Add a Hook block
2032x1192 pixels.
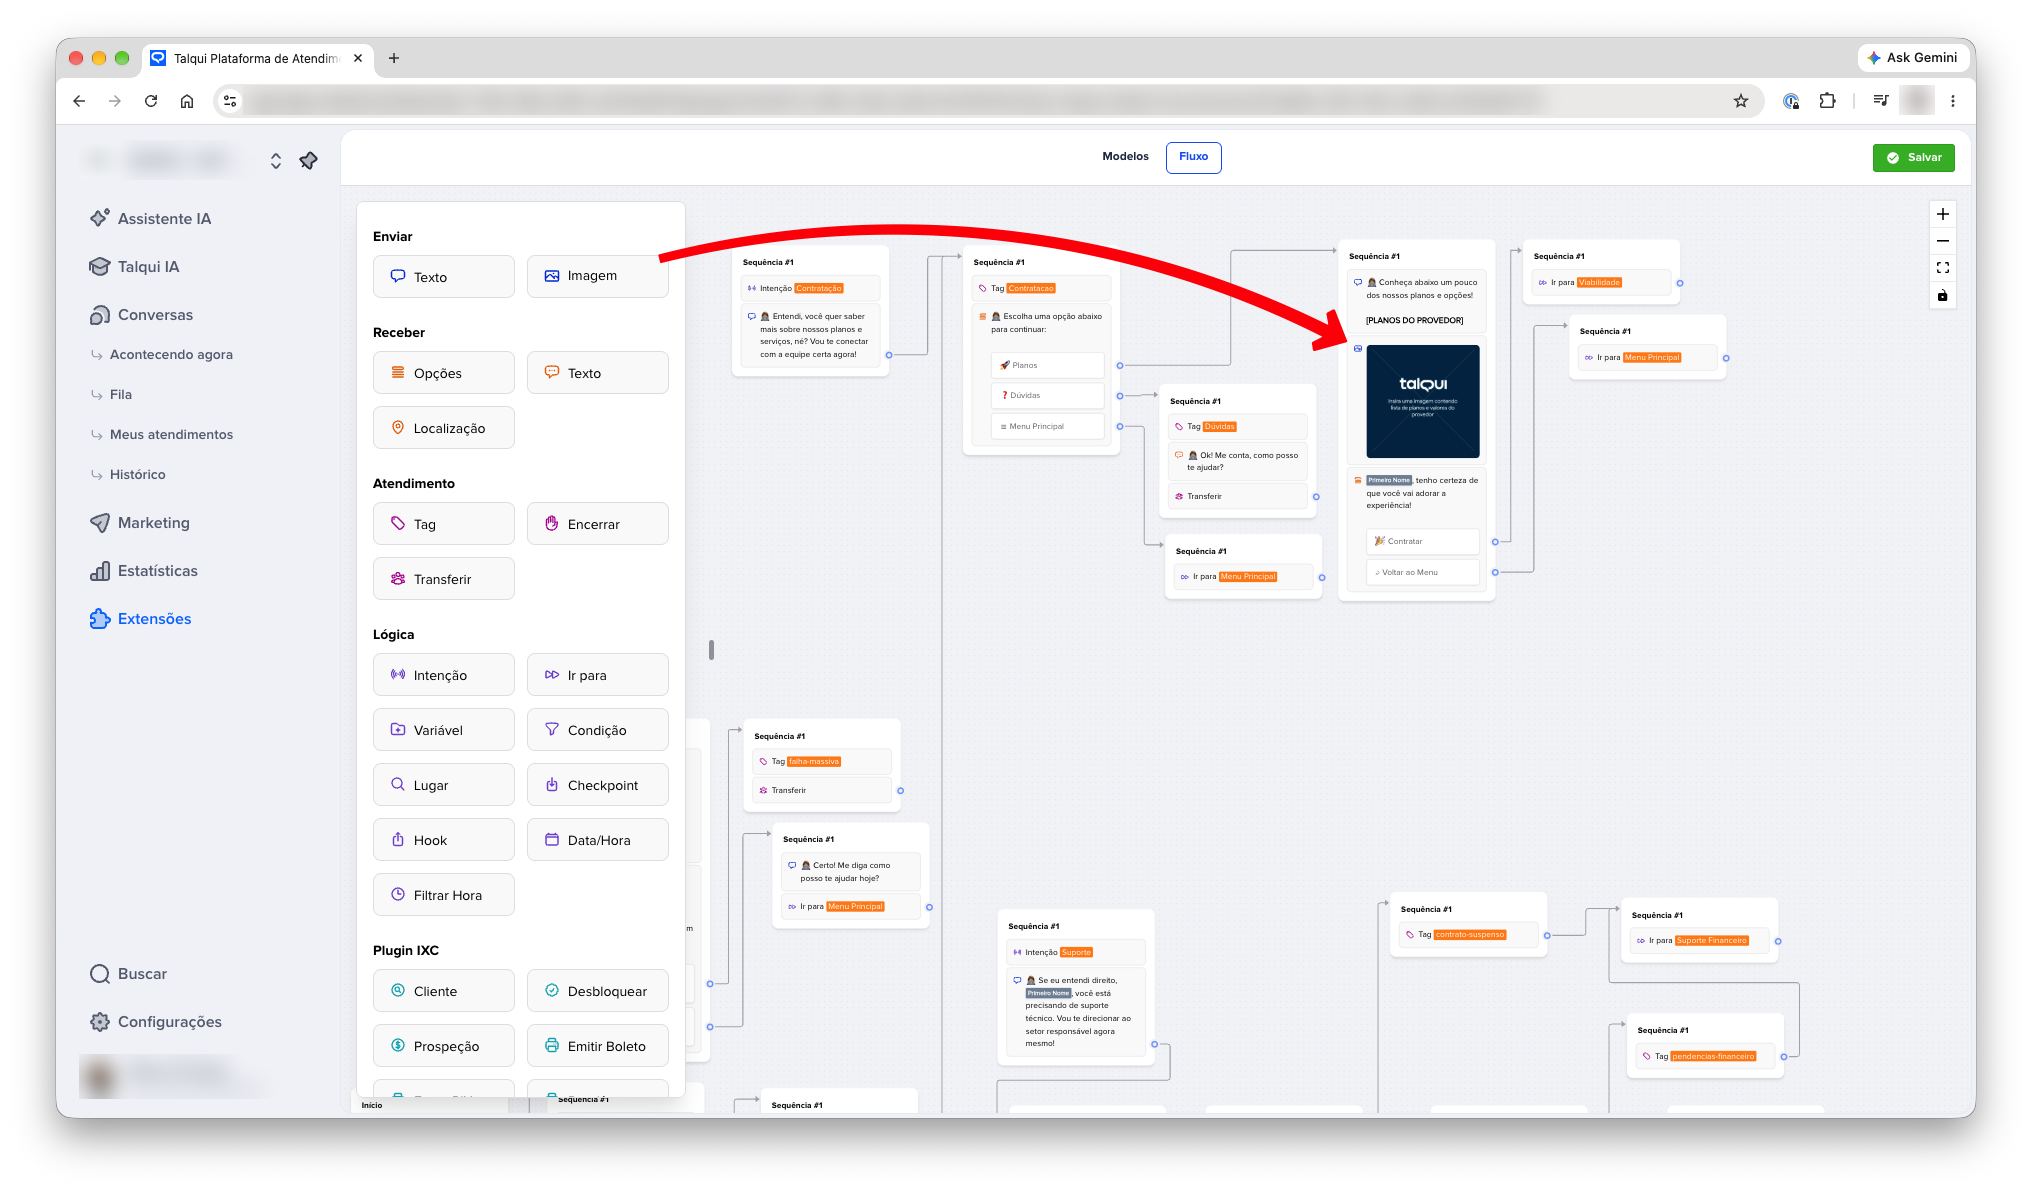click(x=444, y=840)
